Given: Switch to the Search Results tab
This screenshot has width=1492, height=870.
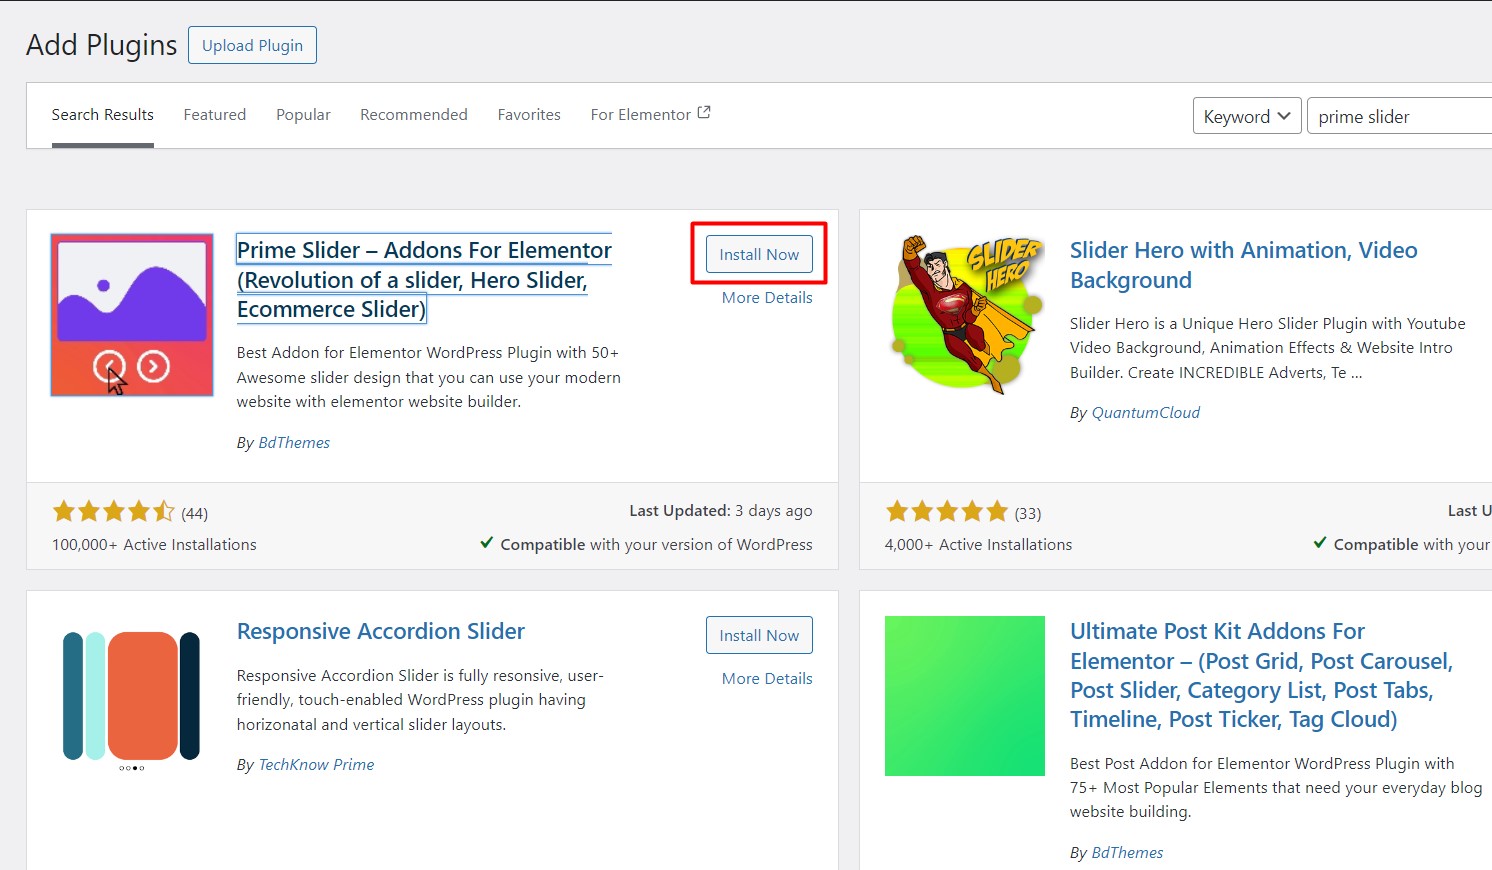Looking at the screenshot, I should pyautogui.click(x=103, y=115).
